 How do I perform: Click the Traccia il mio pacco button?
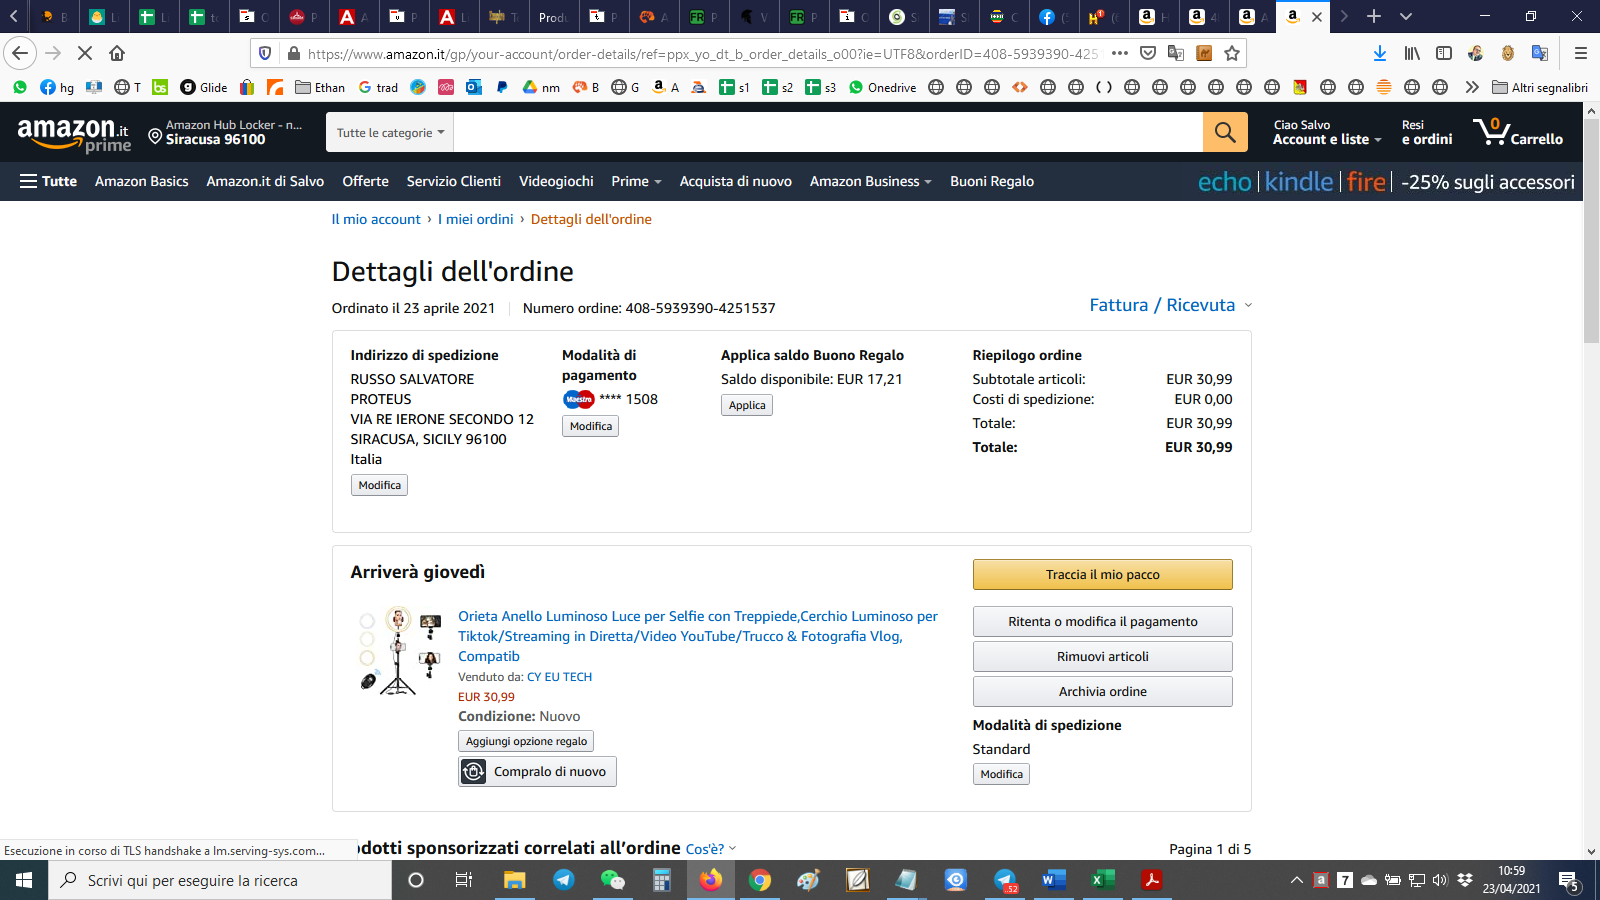(x=1102, y=574)
